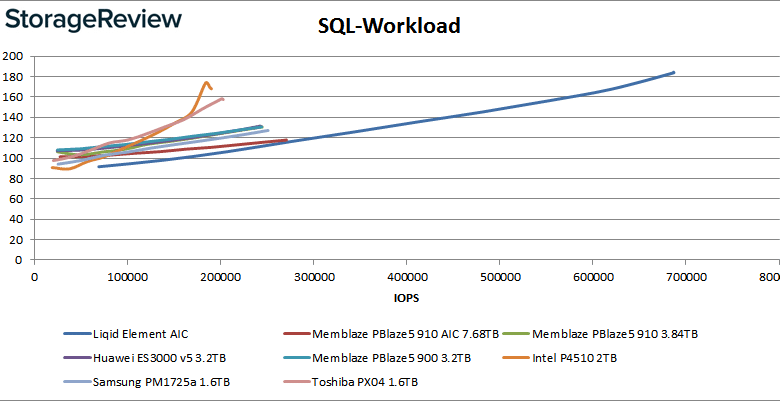Select the Liqid Element AIC legend entry

click(x=126, y=334)
